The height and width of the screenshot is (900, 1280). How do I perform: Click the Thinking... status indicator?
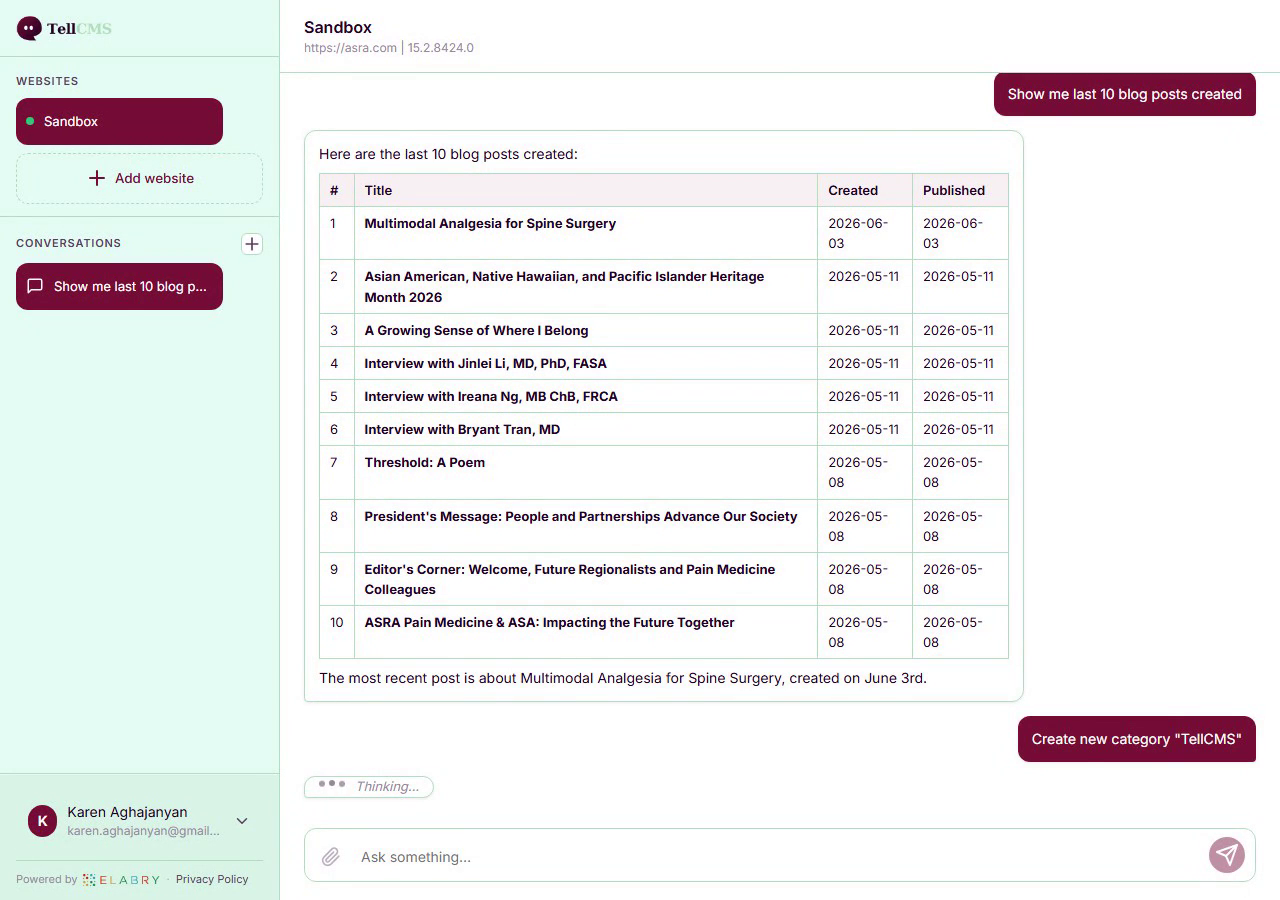(x=369, y=786)
